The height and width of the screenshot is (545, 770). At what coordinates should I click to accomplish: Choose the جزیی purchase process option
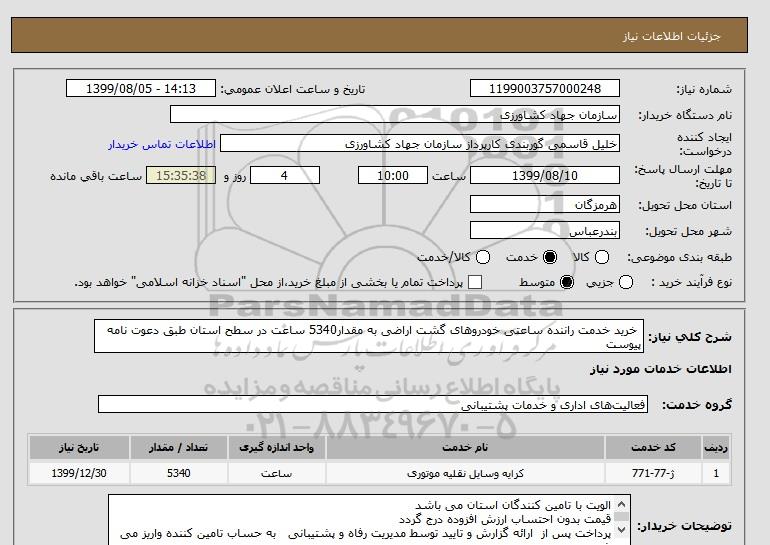(626, 282)
